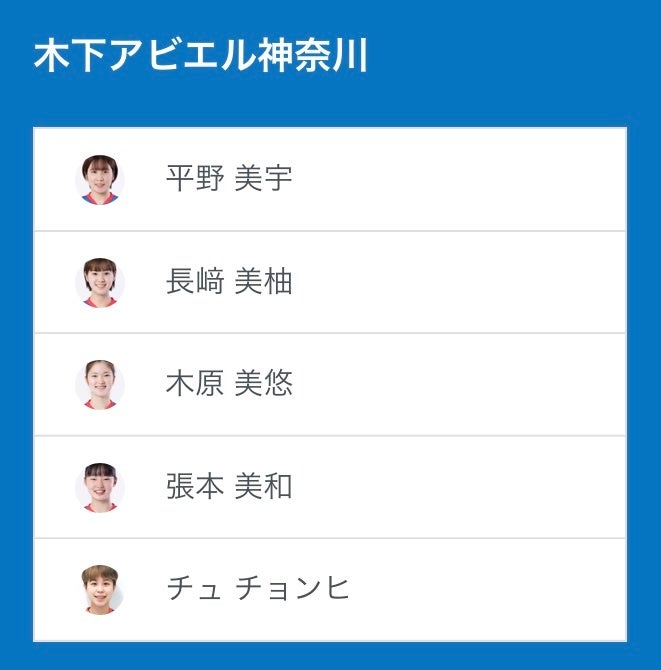The height and width of the screenshot is (670, 661).
Task: Click the empty space after 張本 美和
Action: click(x=460, y=488)
